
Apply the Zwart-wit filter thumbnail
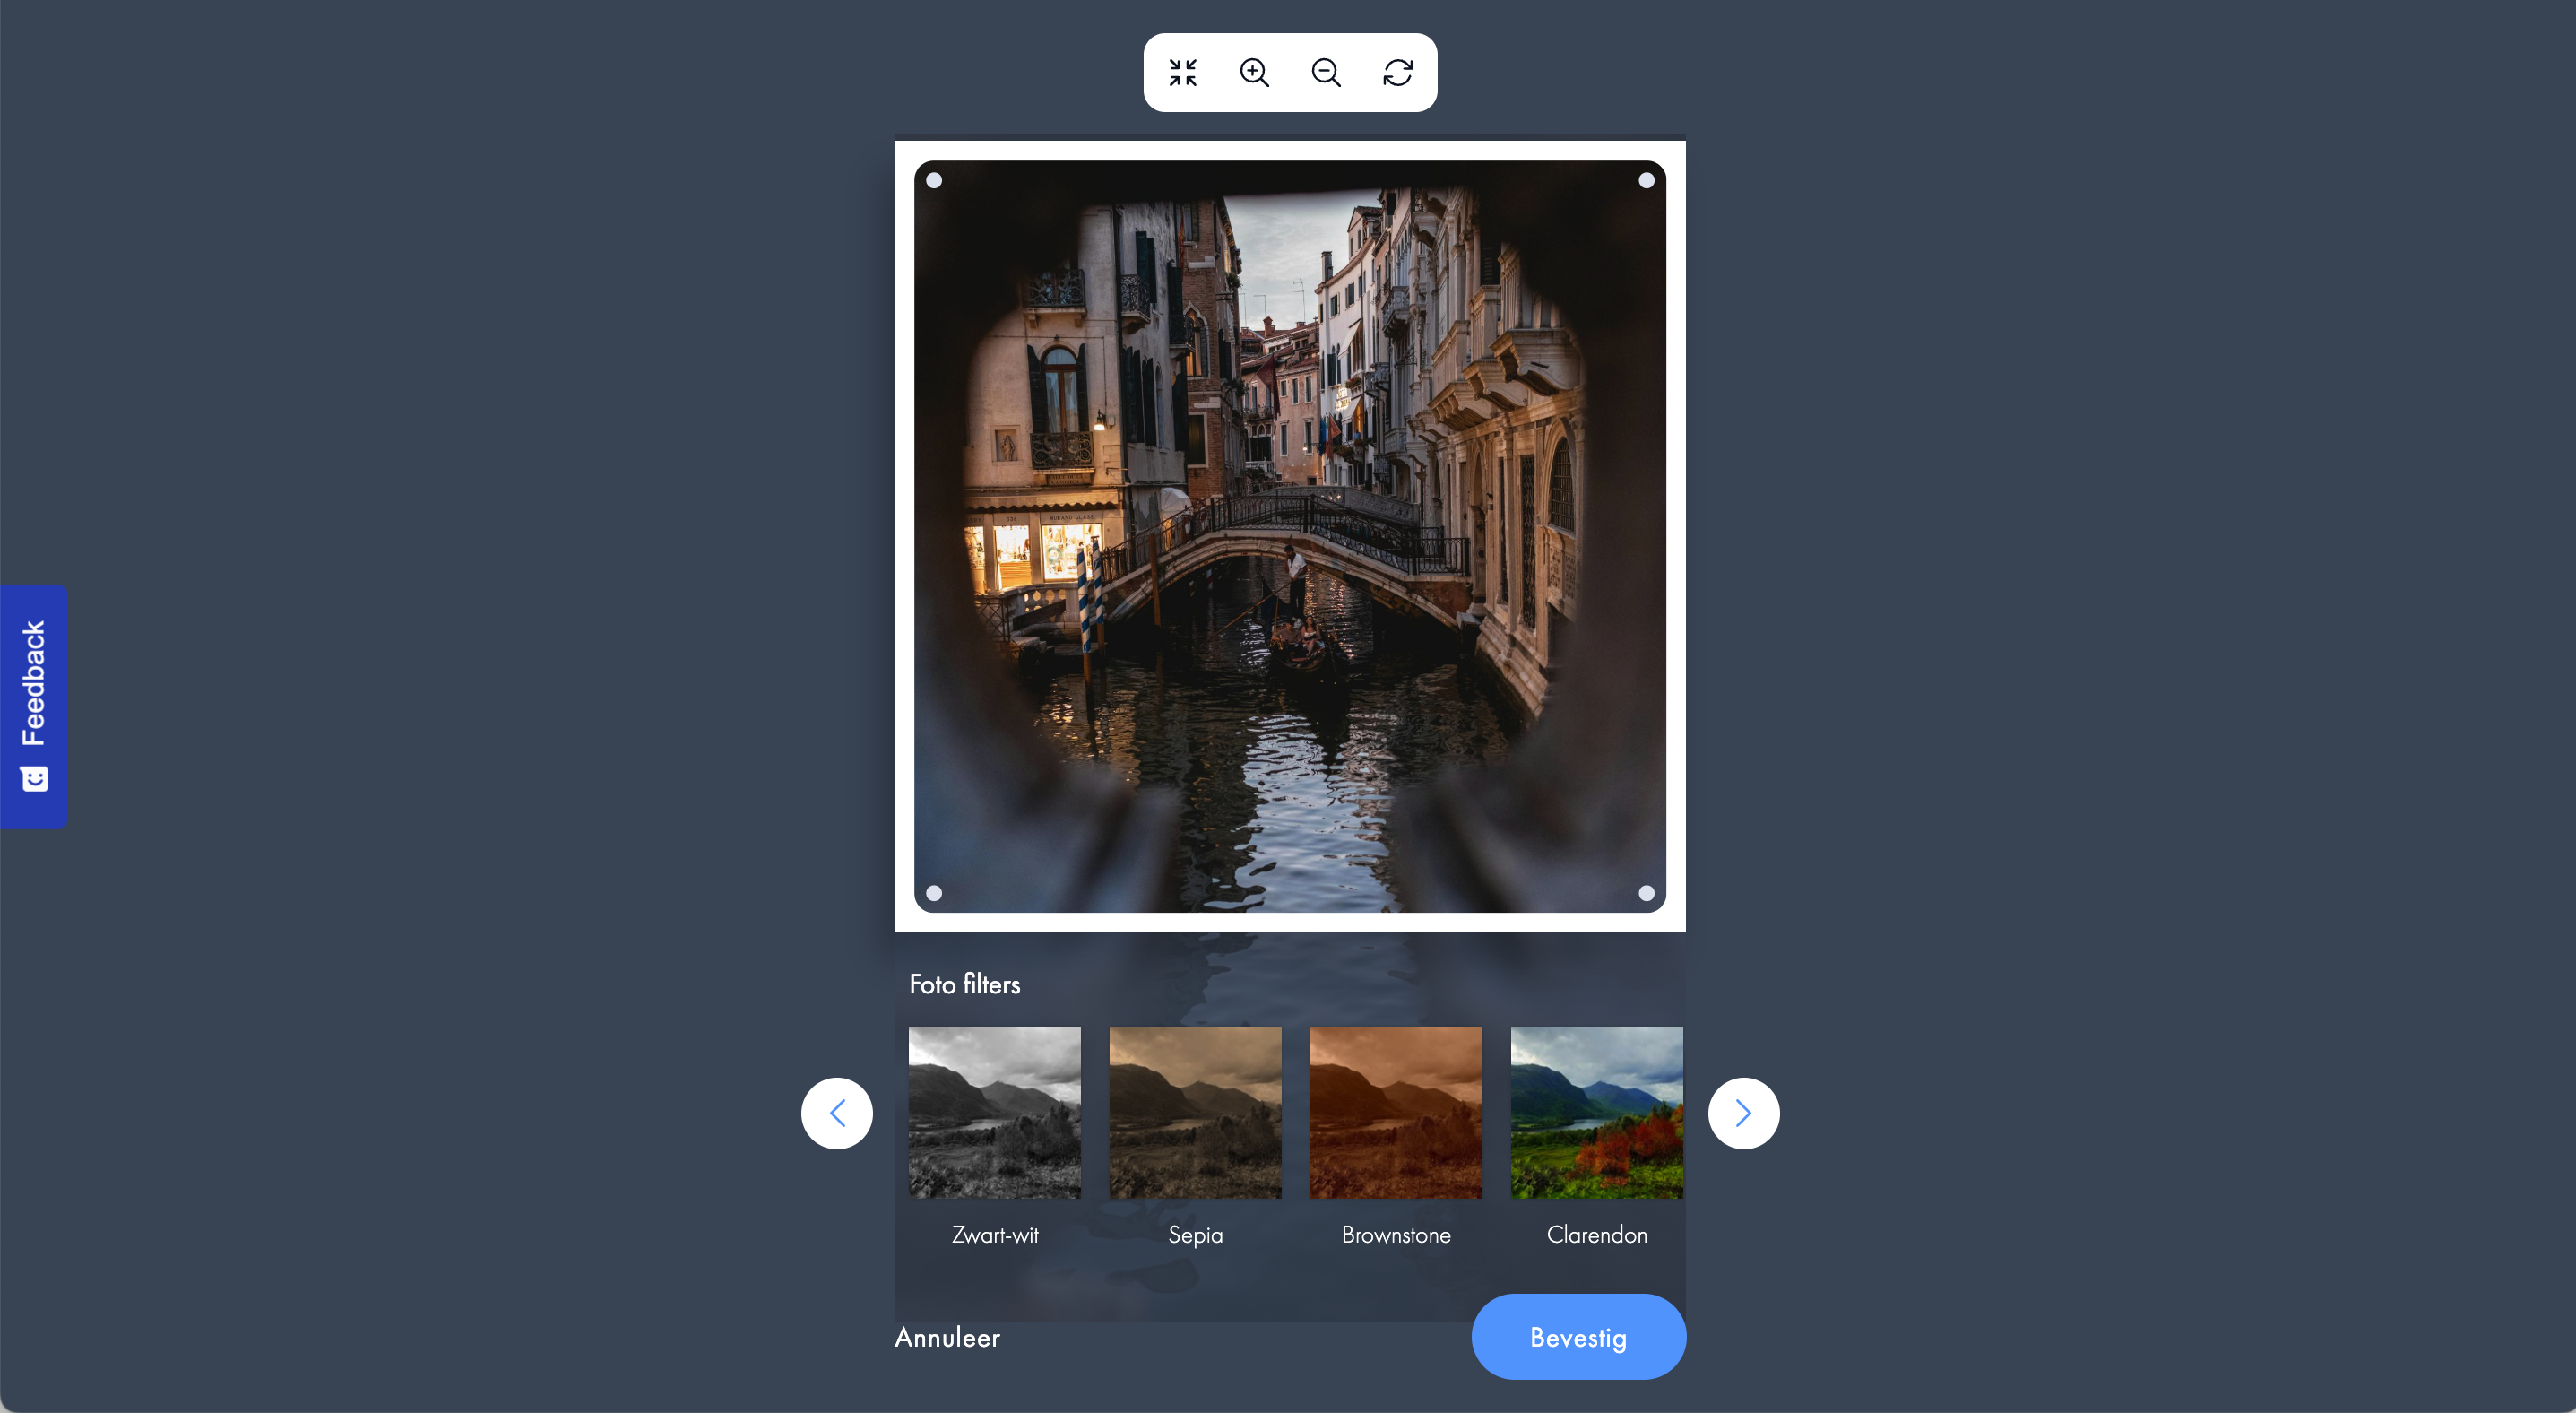coord(995,1112)
